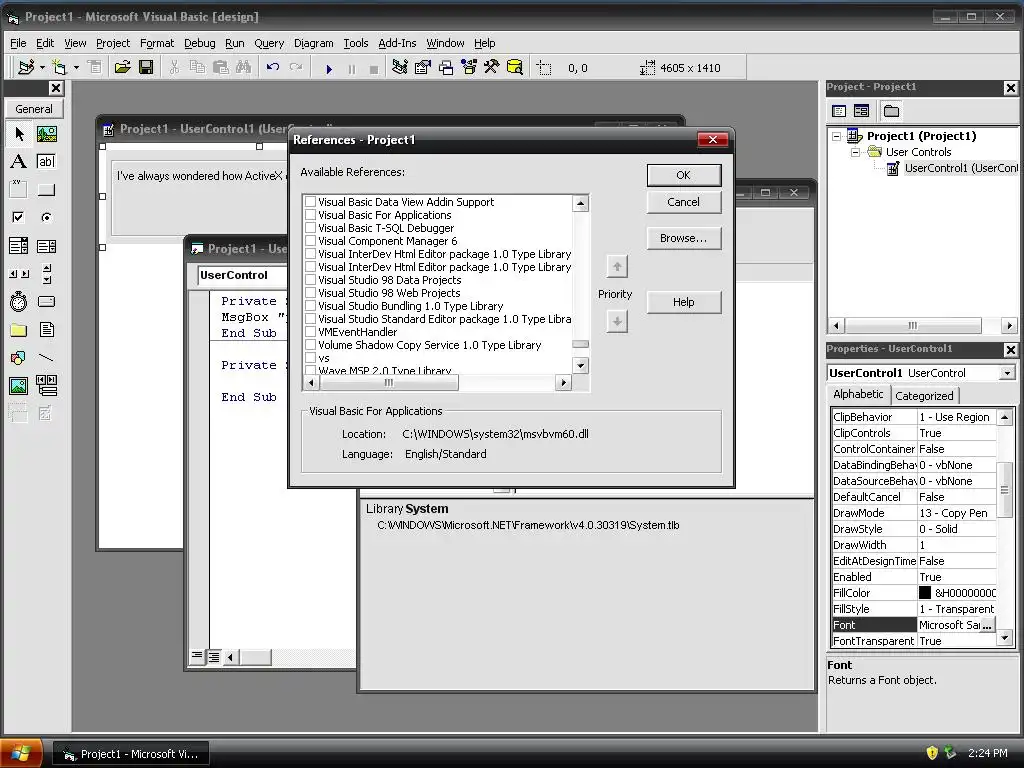Move reference priority up arrow
Screen dimensions: 1024x768
617,266
